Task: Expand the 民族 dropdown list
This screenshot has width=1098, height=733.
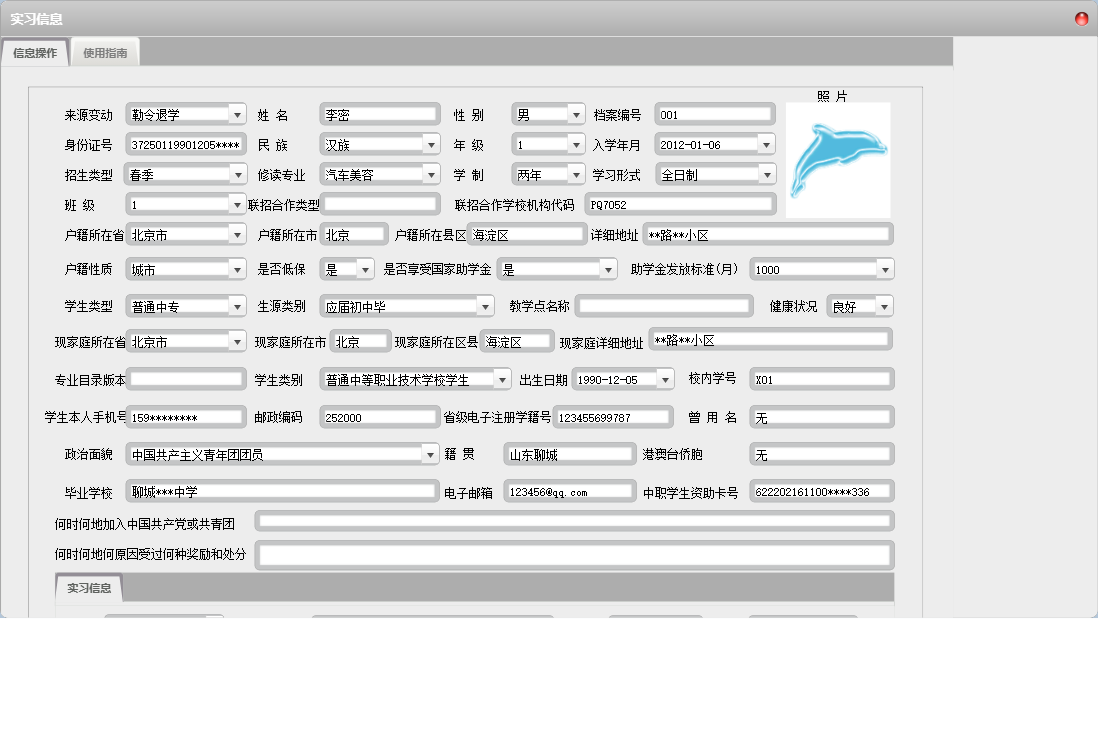Action: (430, 145)
